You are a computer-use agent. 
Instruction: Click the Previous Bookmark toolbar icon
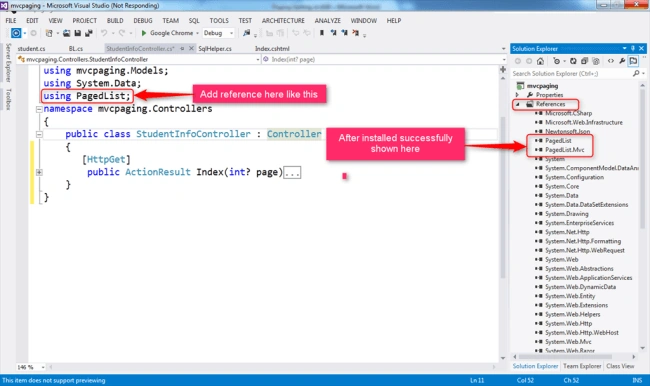coord(333,33)
